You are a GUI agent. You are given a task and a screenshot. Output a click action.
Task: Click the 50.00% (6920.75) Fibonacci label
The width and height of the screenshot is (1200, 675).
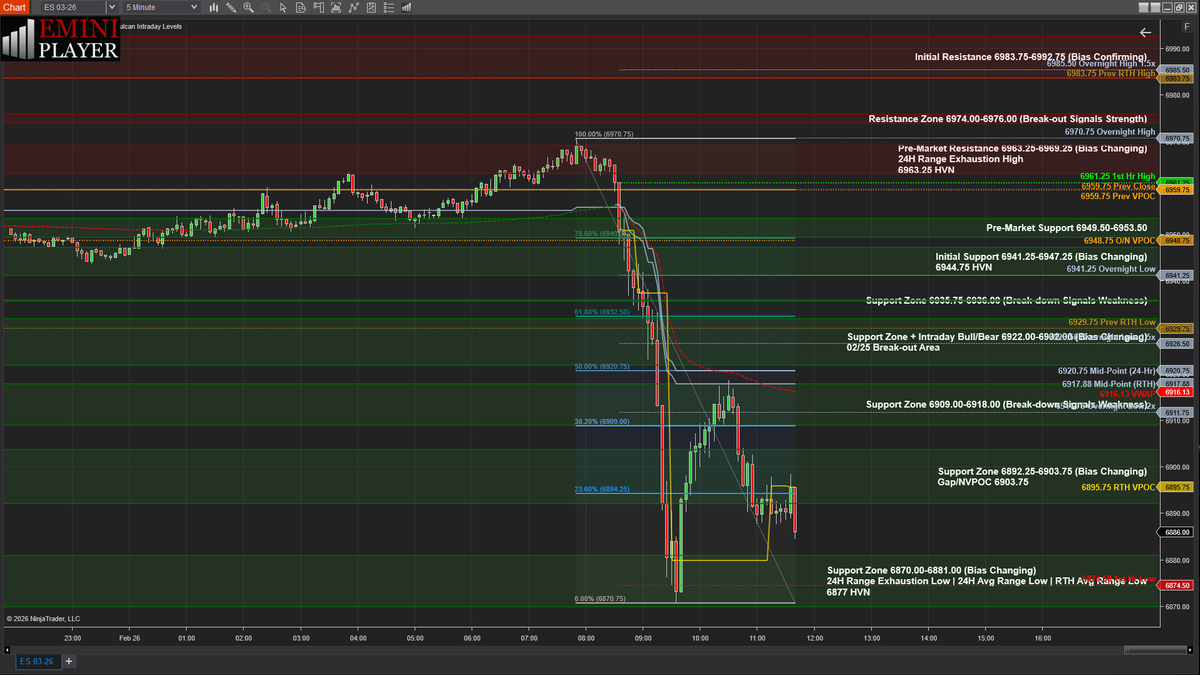click(602, 366)
